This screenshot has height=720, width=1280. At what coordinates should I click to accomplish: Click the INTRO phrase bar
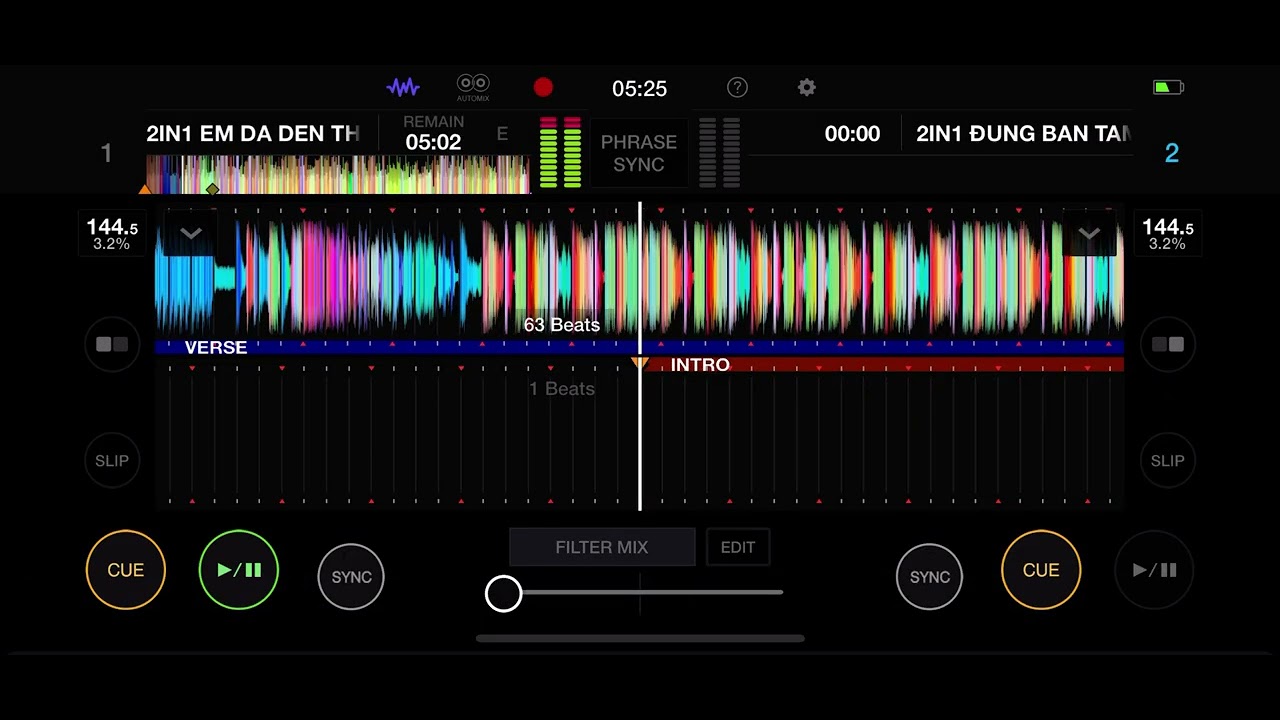pyautogui.click(x=882, y=365)
